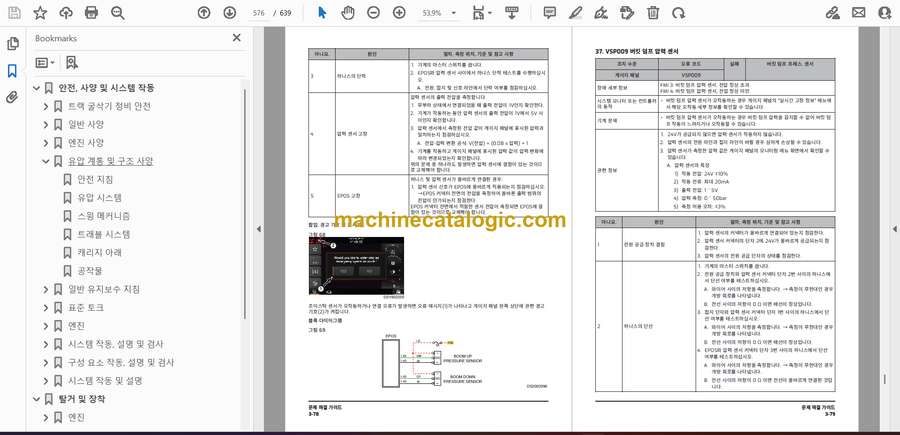Open the 유압 시스템 bookmark
This screenshot has width=900, height=435.
[99, 198]
